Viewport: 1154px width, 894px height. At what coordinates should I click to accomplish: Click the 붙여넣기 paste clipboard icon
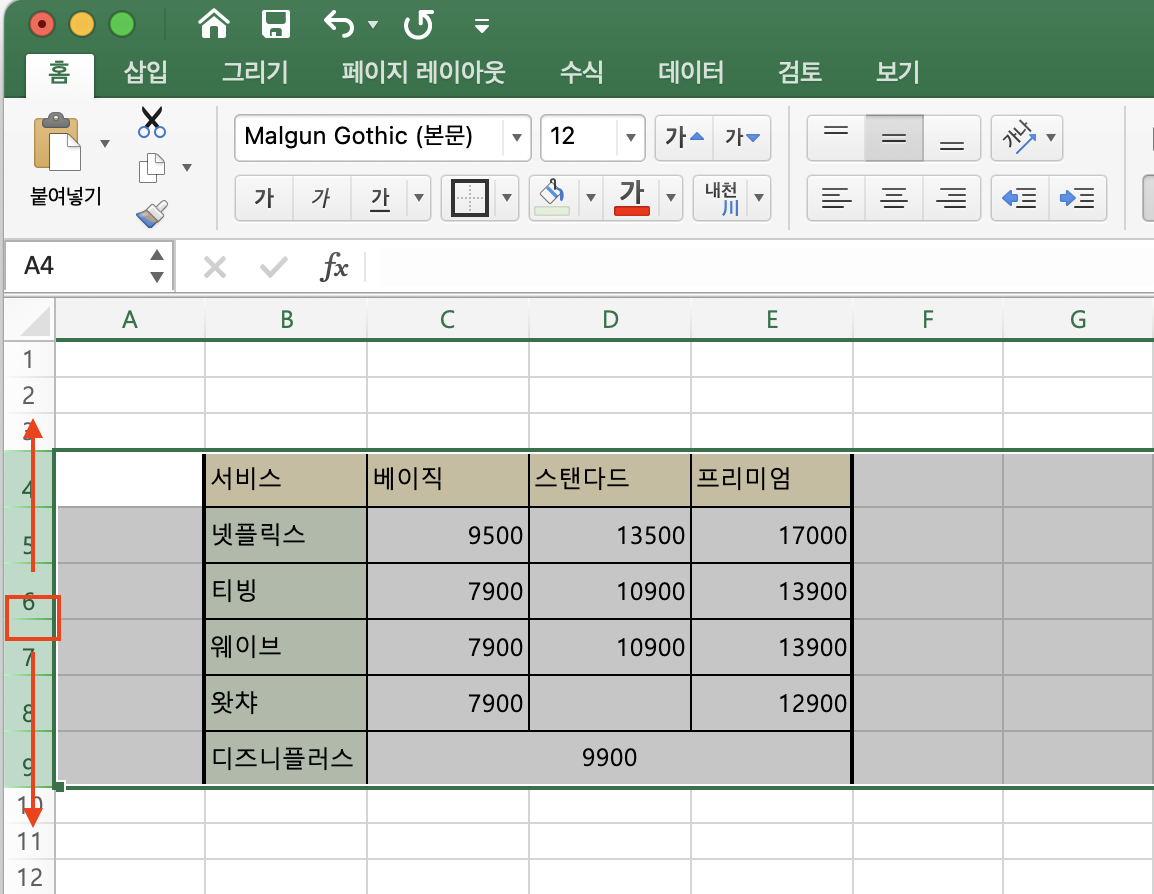click(57, 141)
